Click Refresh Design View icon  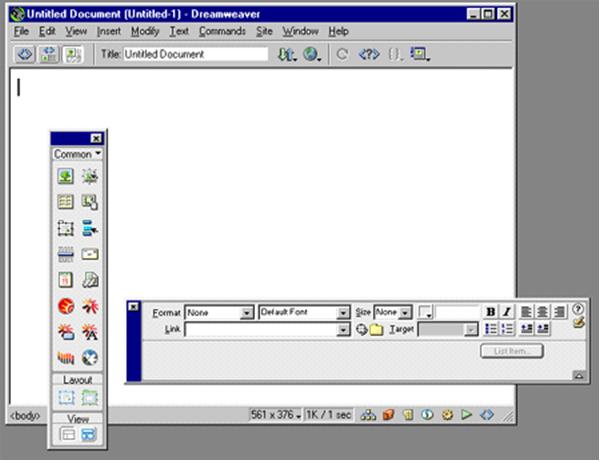(x=342, y=54)
